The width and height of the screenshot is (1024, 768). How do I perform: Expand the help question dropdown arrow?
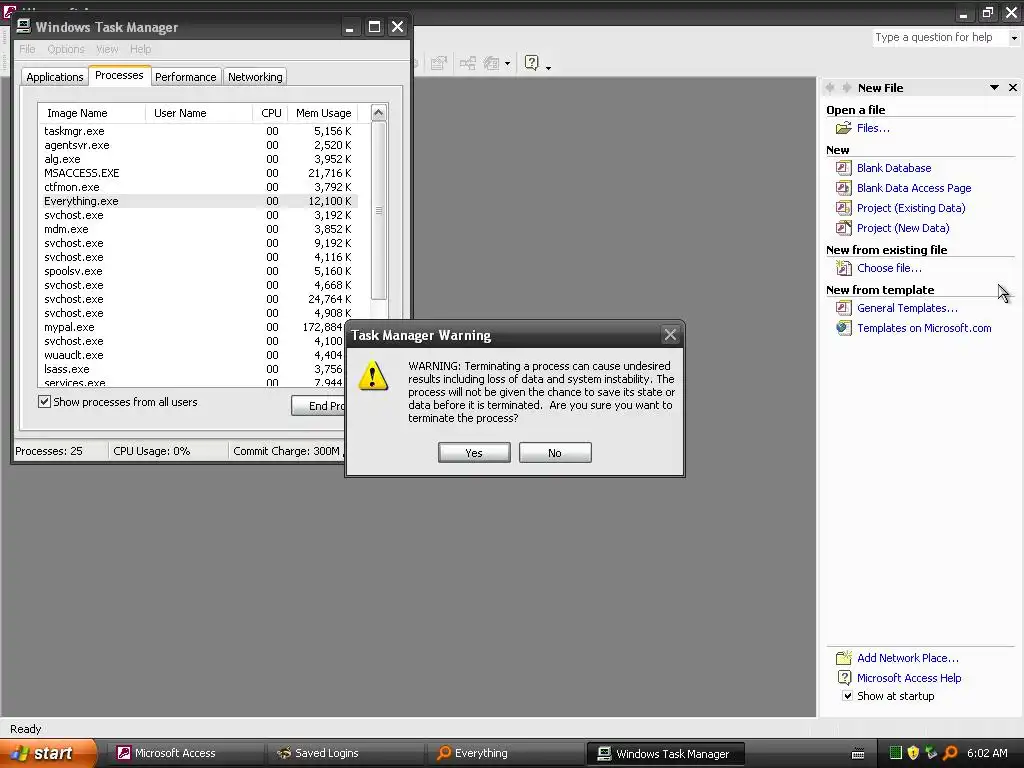(1014, 38)
